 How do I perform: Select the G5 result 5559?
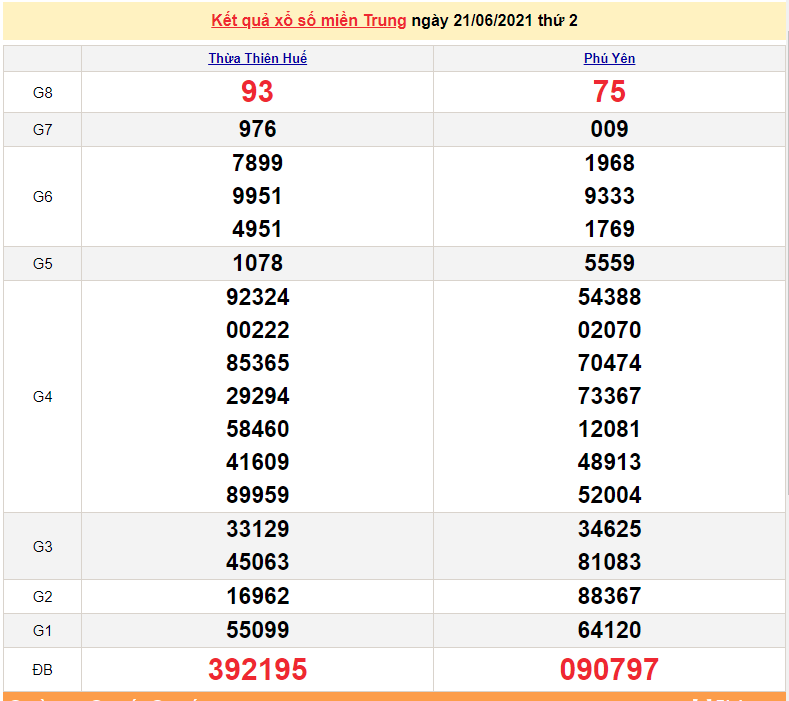coord(609,263)
